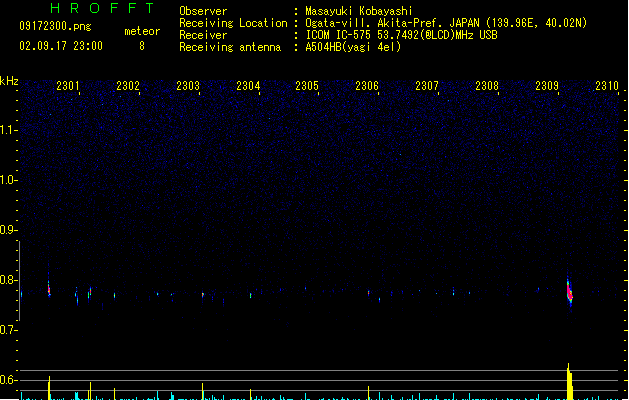Click the date stamp 02.09.17 23:00

click(61, 46)
